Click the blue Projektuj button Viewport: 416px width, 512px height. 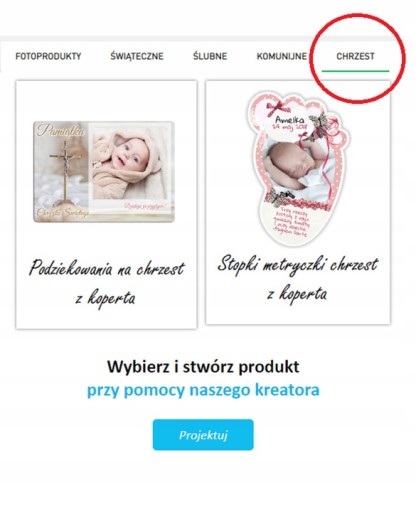(x=203, y=435)
